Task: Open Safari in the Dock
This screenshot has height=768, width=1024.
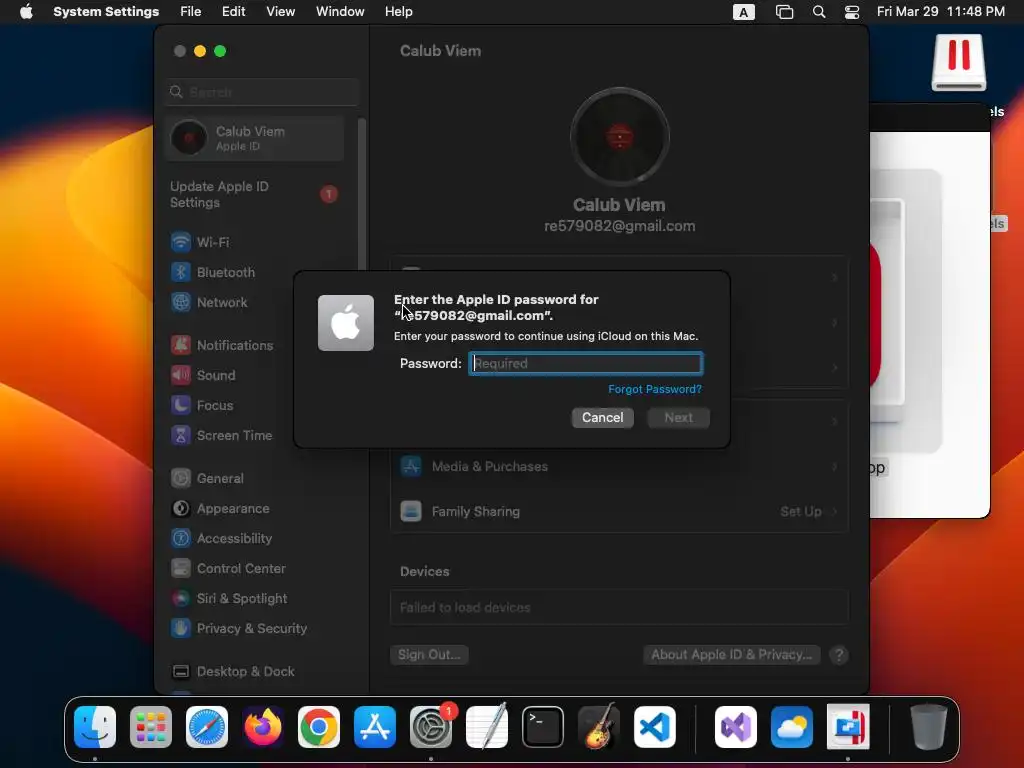Action: coord(207,727)
